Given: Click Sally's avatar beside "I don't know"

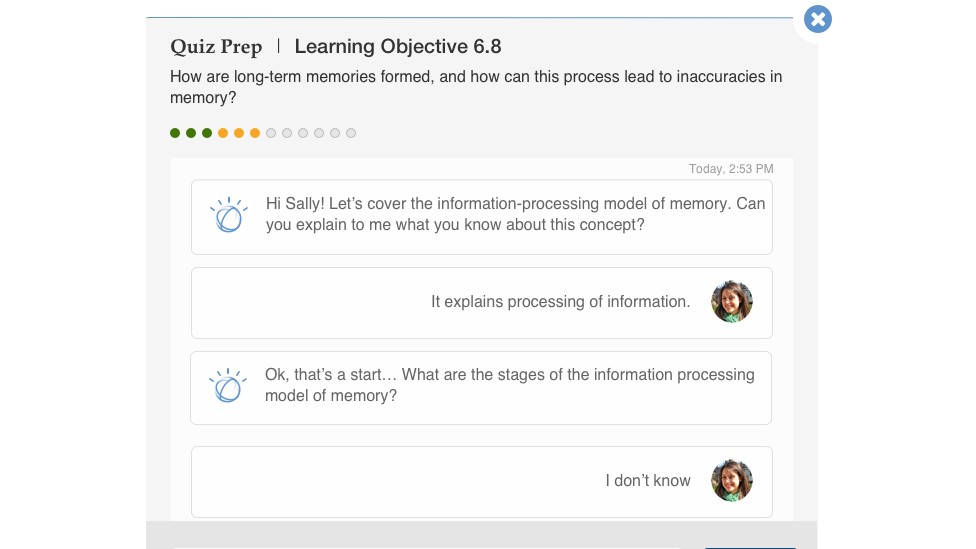Looking at the screenshot, I should (x=732, y=480).
